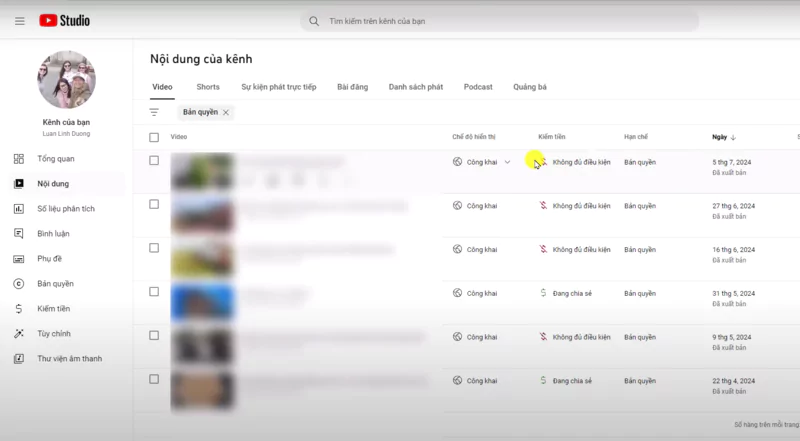Open the Danh sách phát tab
The width and height of the screenshot is (800, 441).
coord(416,87)
